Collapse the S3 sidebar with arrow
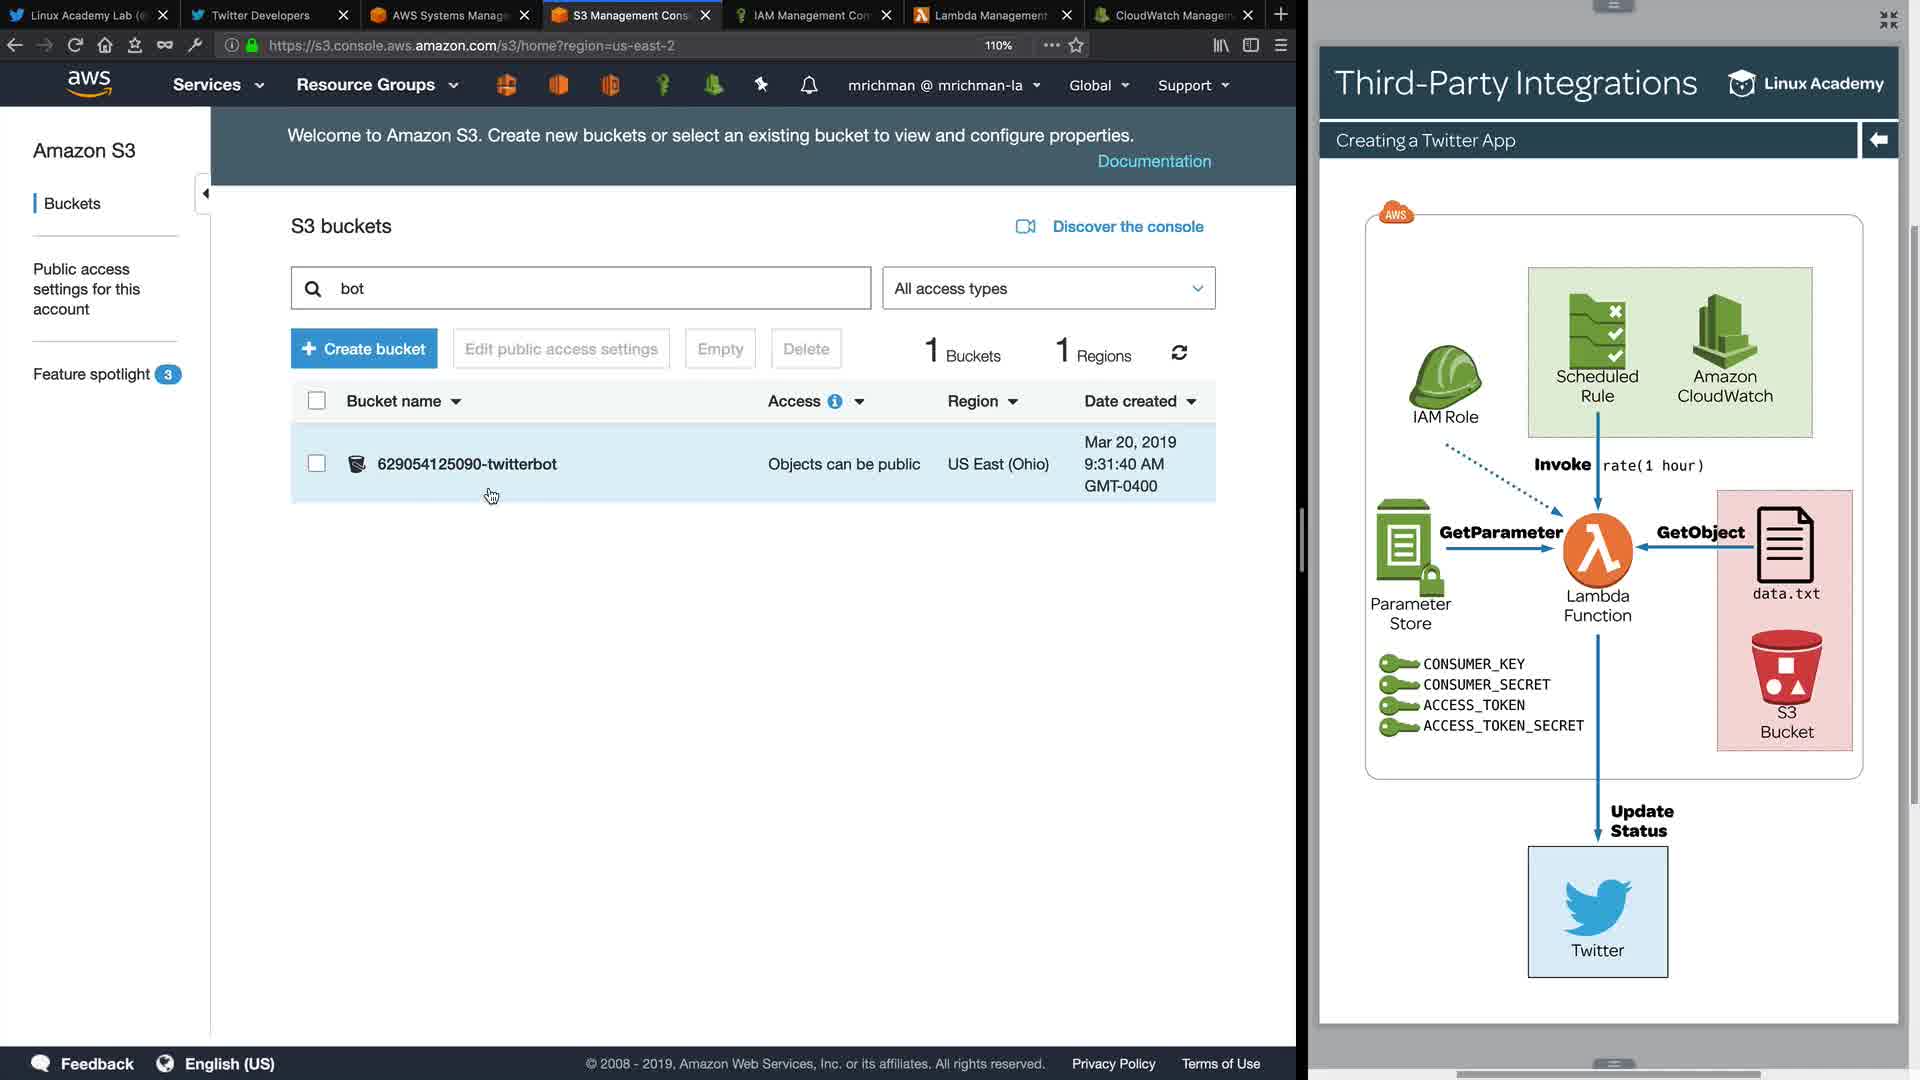Screen dimensions: 1920x1080 pyautogui.click(x=204, y=193)
